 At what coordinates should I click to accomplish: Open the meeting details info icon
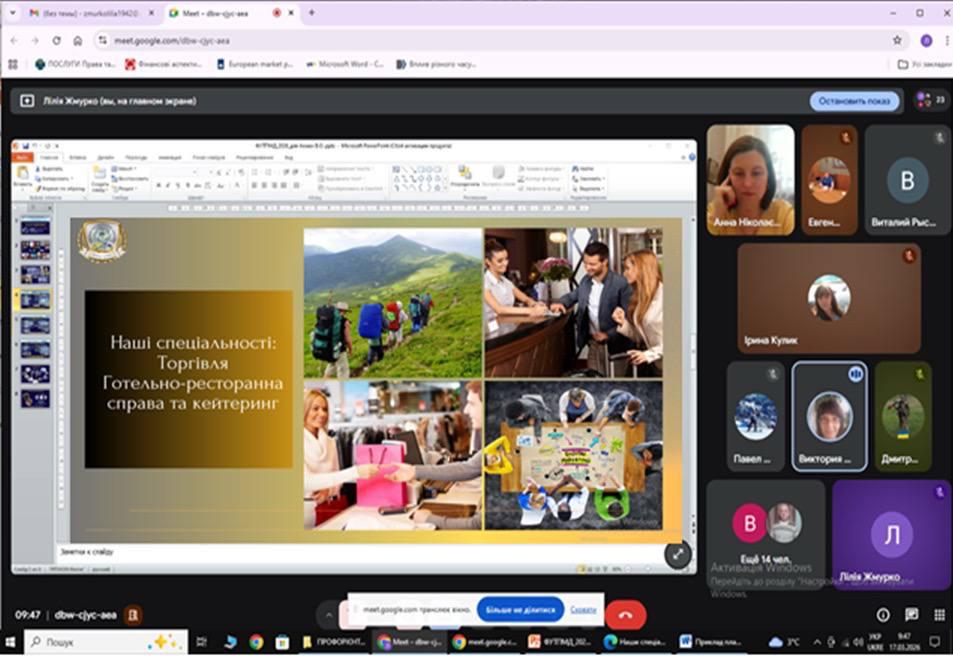coord(883,615)
